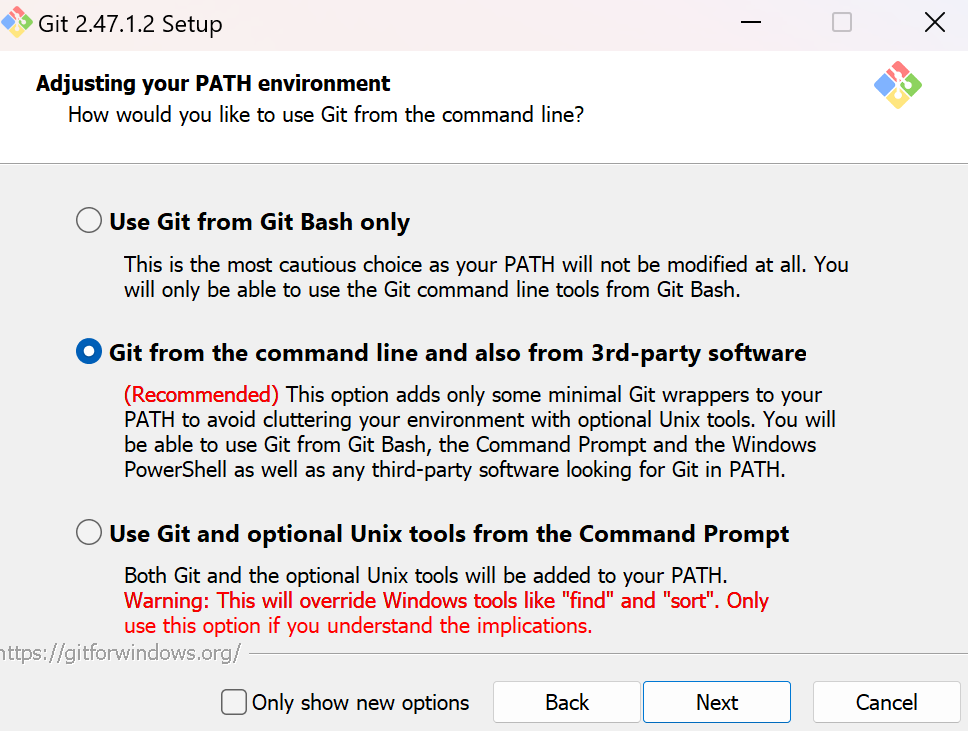Select the Use Git from Git Bash only radio button
The height and width of the screenshot is (731, 968).
[x=89, y=220]
